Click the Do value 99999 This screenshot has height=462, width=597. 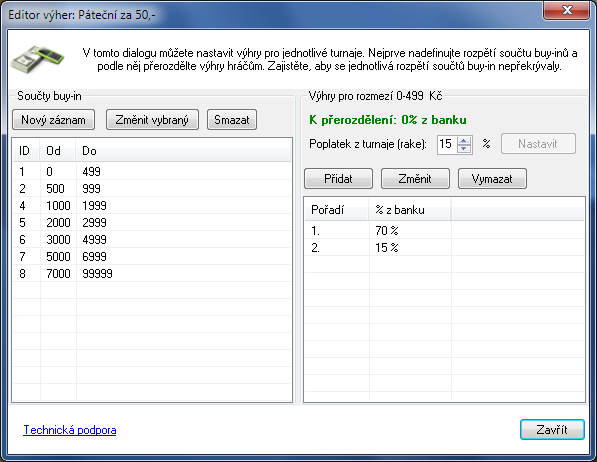[97, 273]
